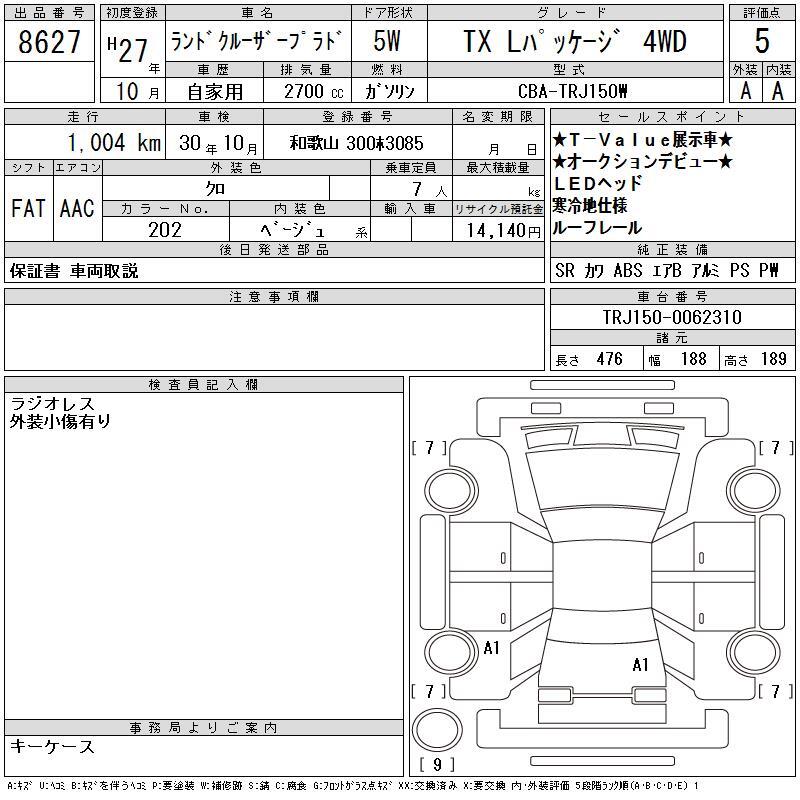
Task: Click リサイクル預託金 label
Action: [x=498, y=209]
